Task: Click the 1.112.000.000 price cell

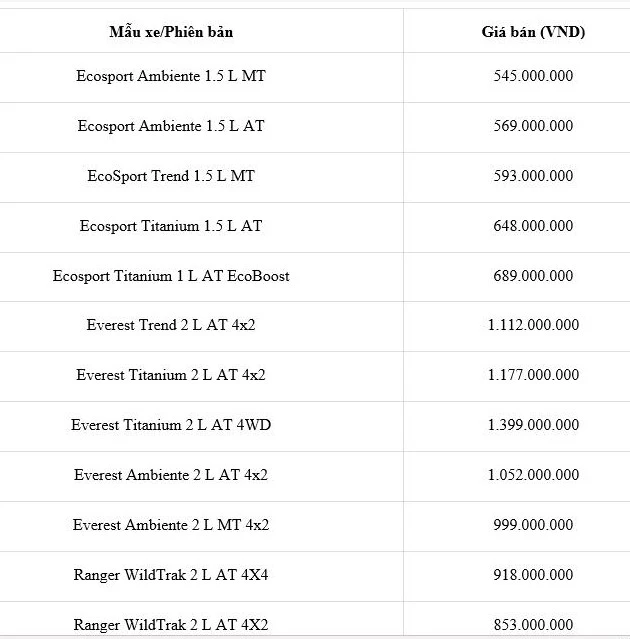Action: coord(533,326)
